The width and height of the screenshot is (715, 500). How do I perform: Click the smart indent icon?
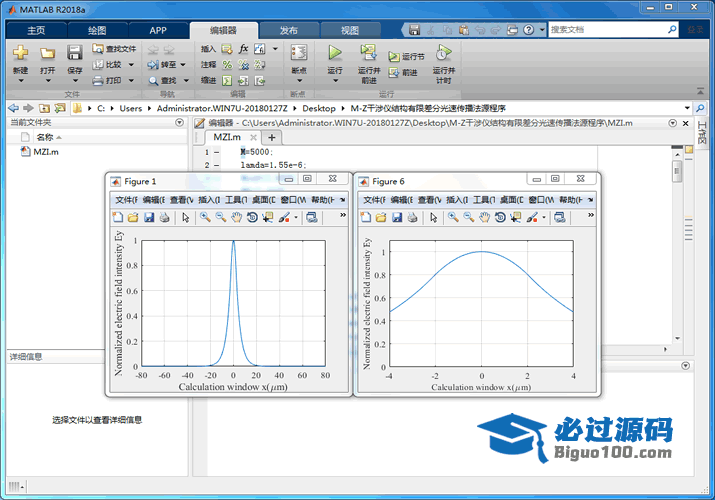[x=227, y=81]
